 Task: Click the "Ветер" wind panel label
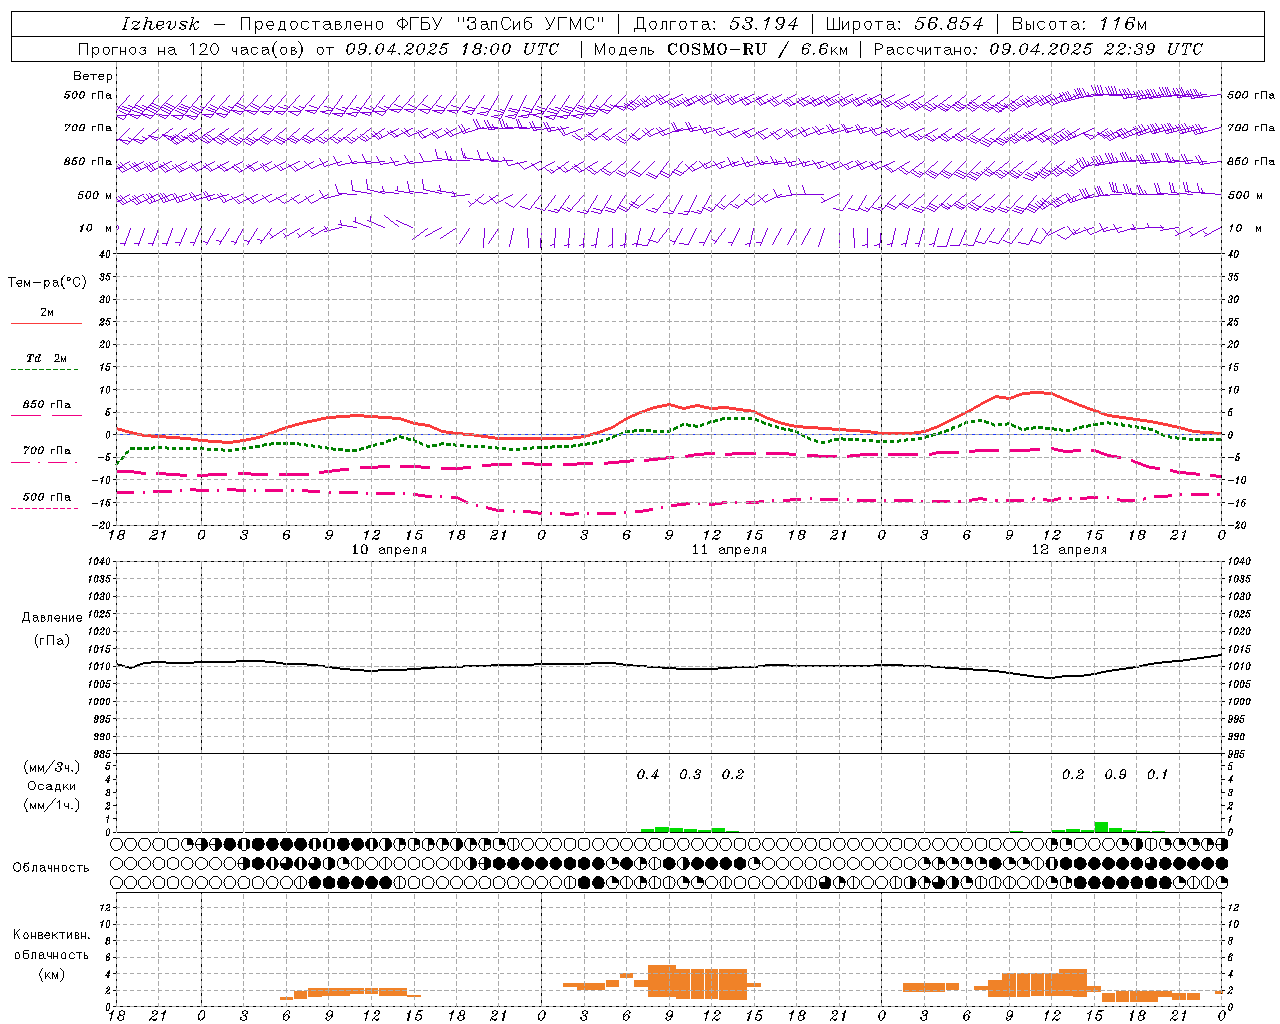93,76
